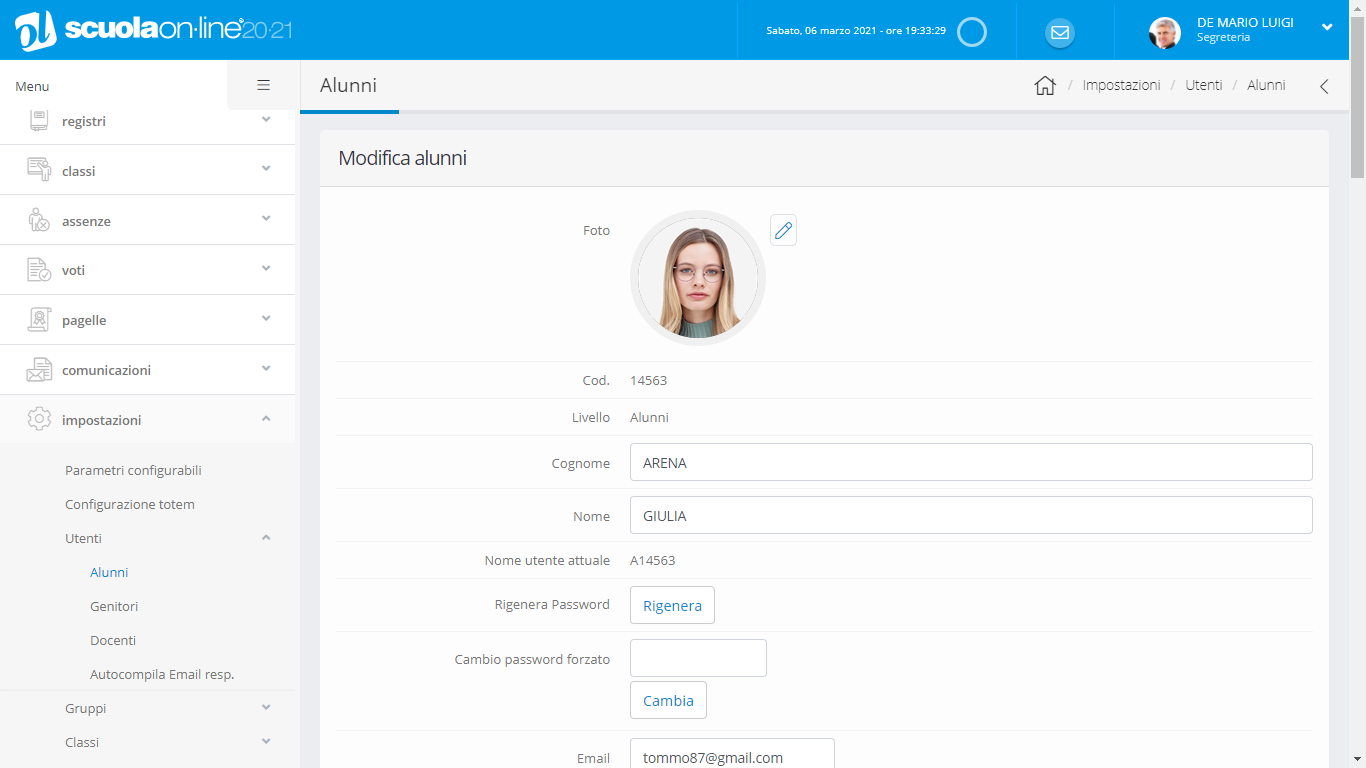Click the circular timer icon in header
The width and height of the screenshot is (1366, 768).
point(971,32)
